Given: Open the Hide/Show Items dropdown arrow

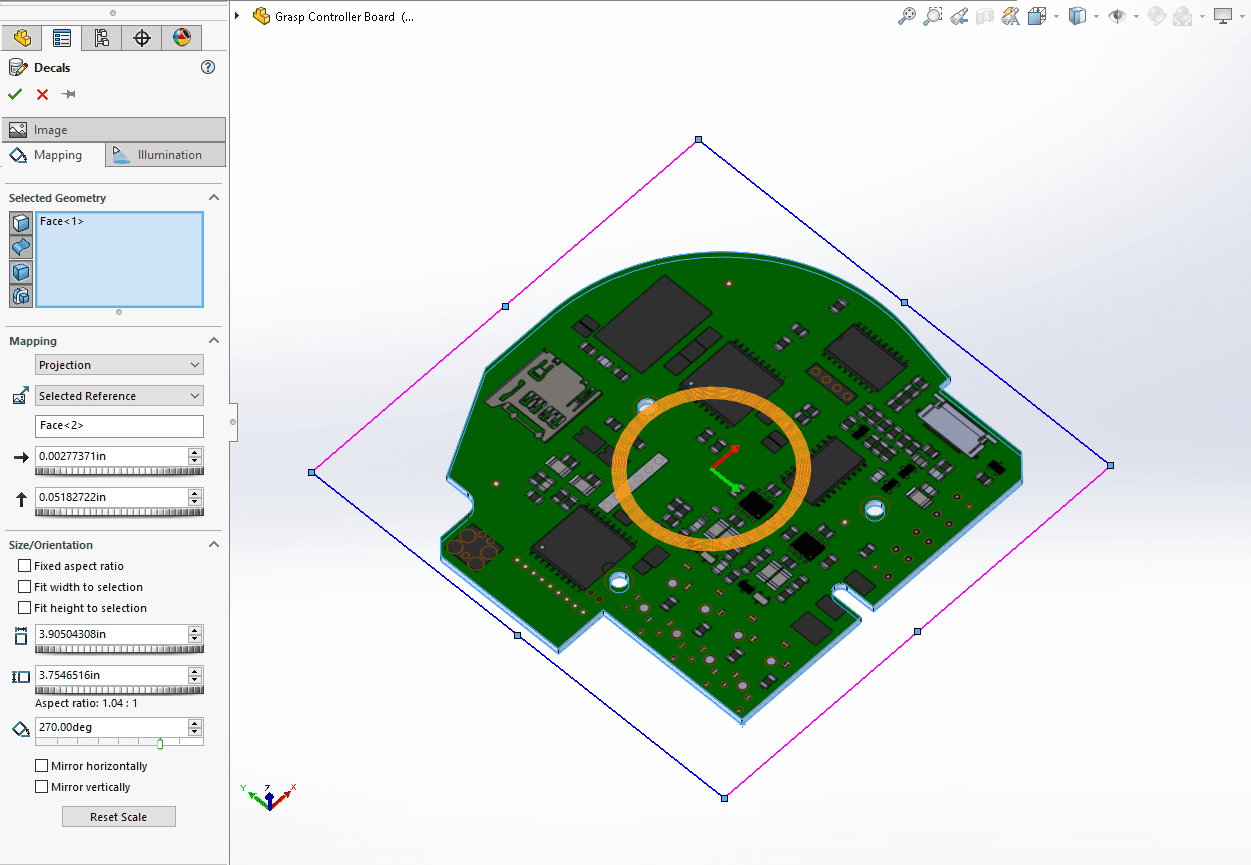Looking at the screenshot, I should 1137,17.
